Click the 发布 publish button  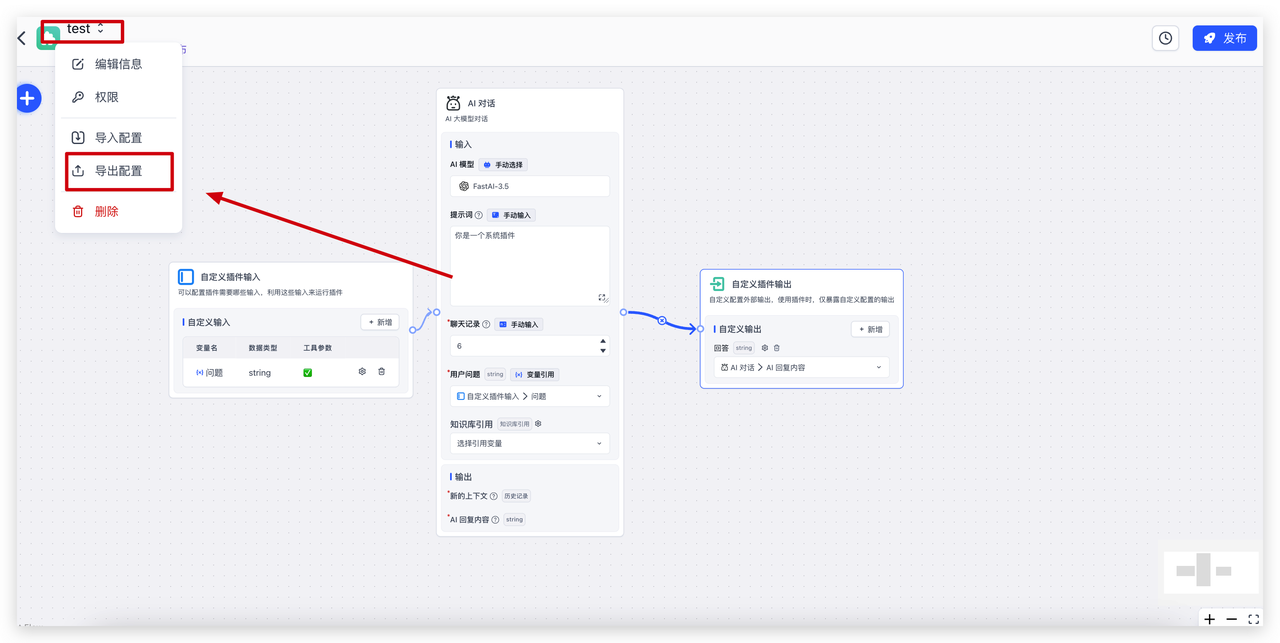pos(1224,38)
